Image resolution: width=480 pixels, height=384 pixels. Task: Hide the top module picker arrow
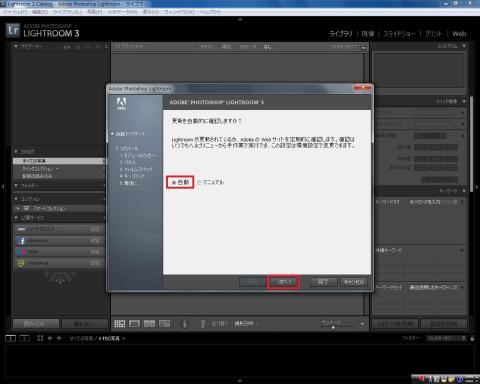240,20
